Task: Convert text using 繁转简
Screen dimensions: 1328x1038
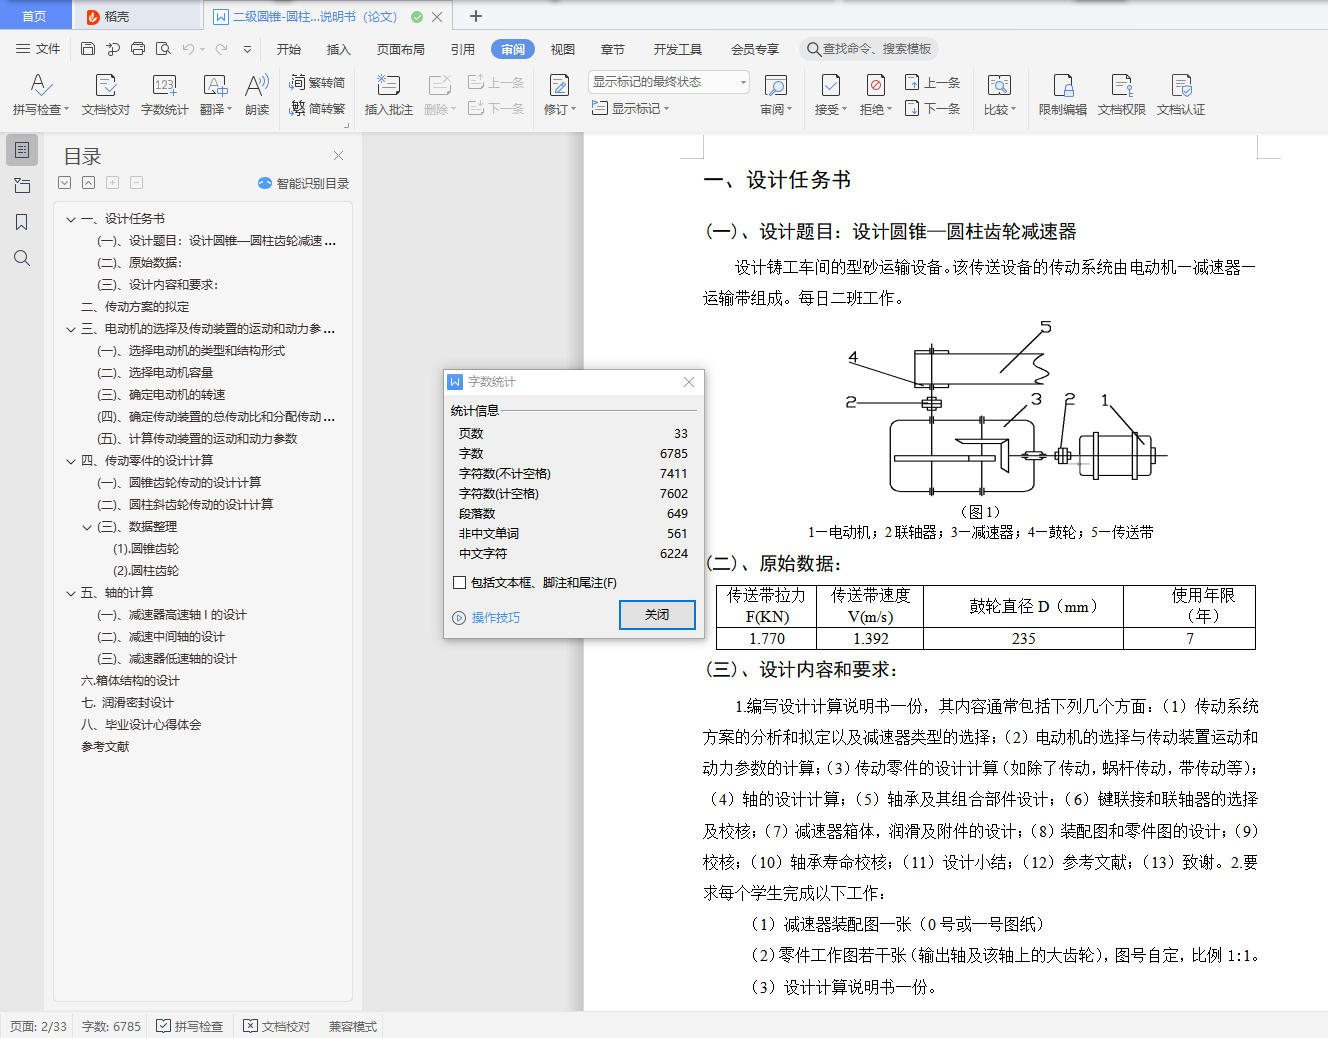Action: click(x=317, y=82)
